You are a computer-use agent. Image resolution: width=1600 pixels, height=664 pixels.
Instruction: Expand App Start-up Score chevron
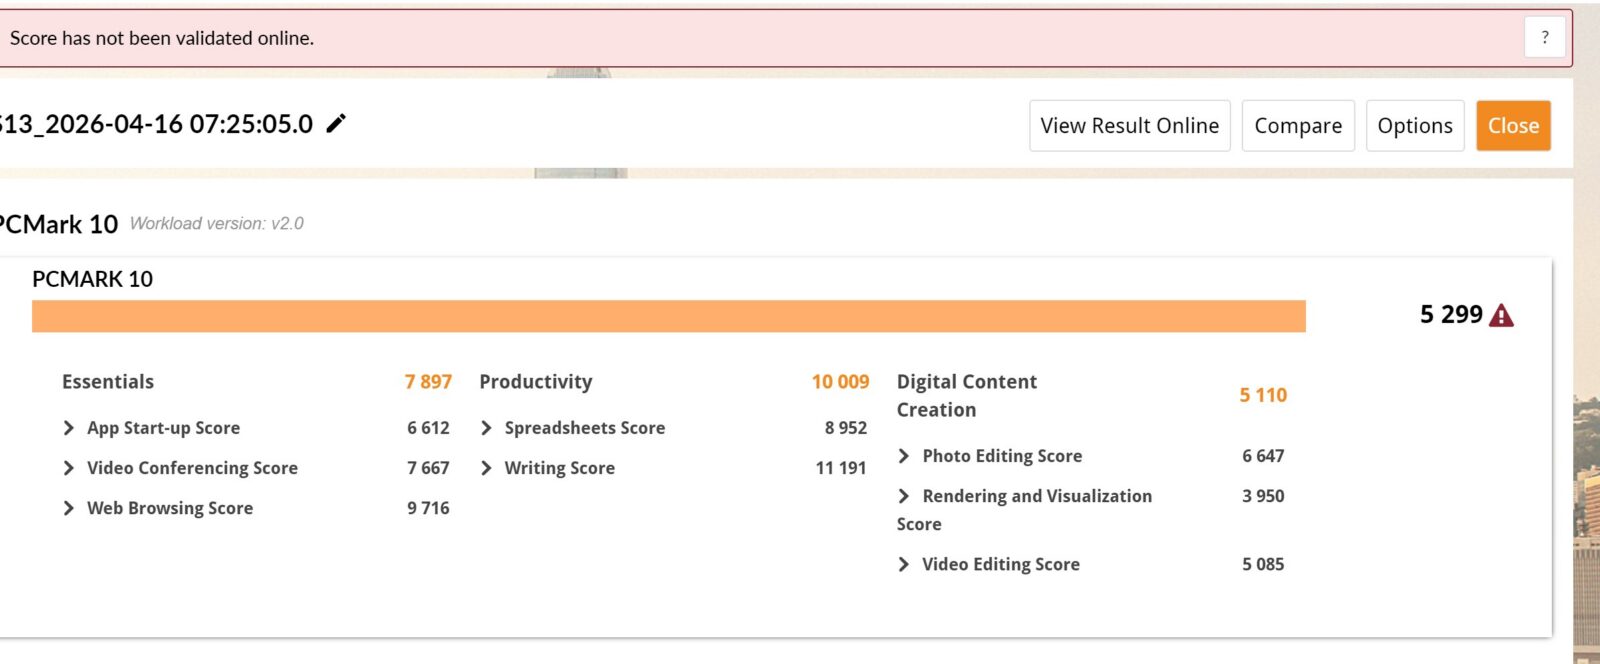pyautogui.click(x=69, y=428)
